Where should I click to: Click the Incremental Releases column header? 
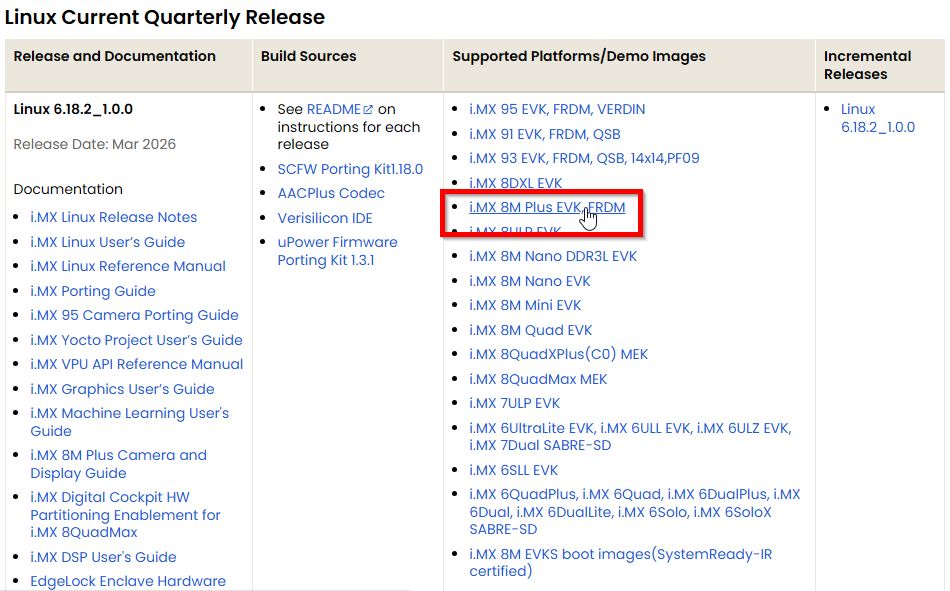coord(867,65)
